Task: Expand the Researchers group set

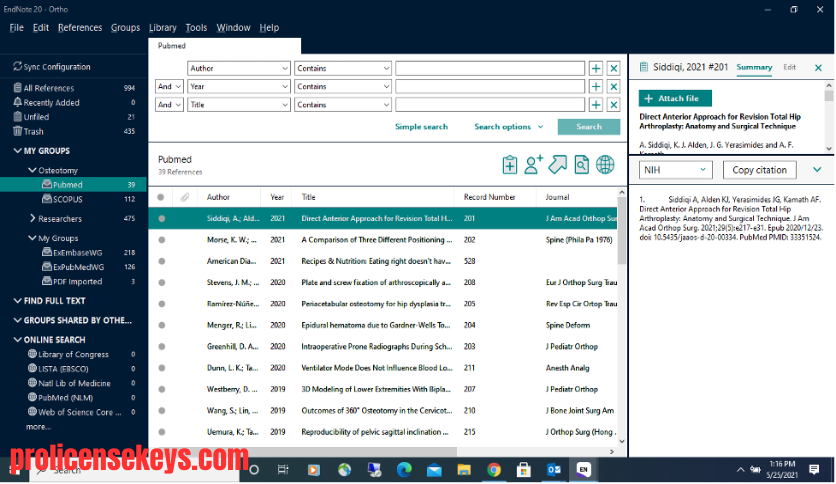Action: pos(33,218)
